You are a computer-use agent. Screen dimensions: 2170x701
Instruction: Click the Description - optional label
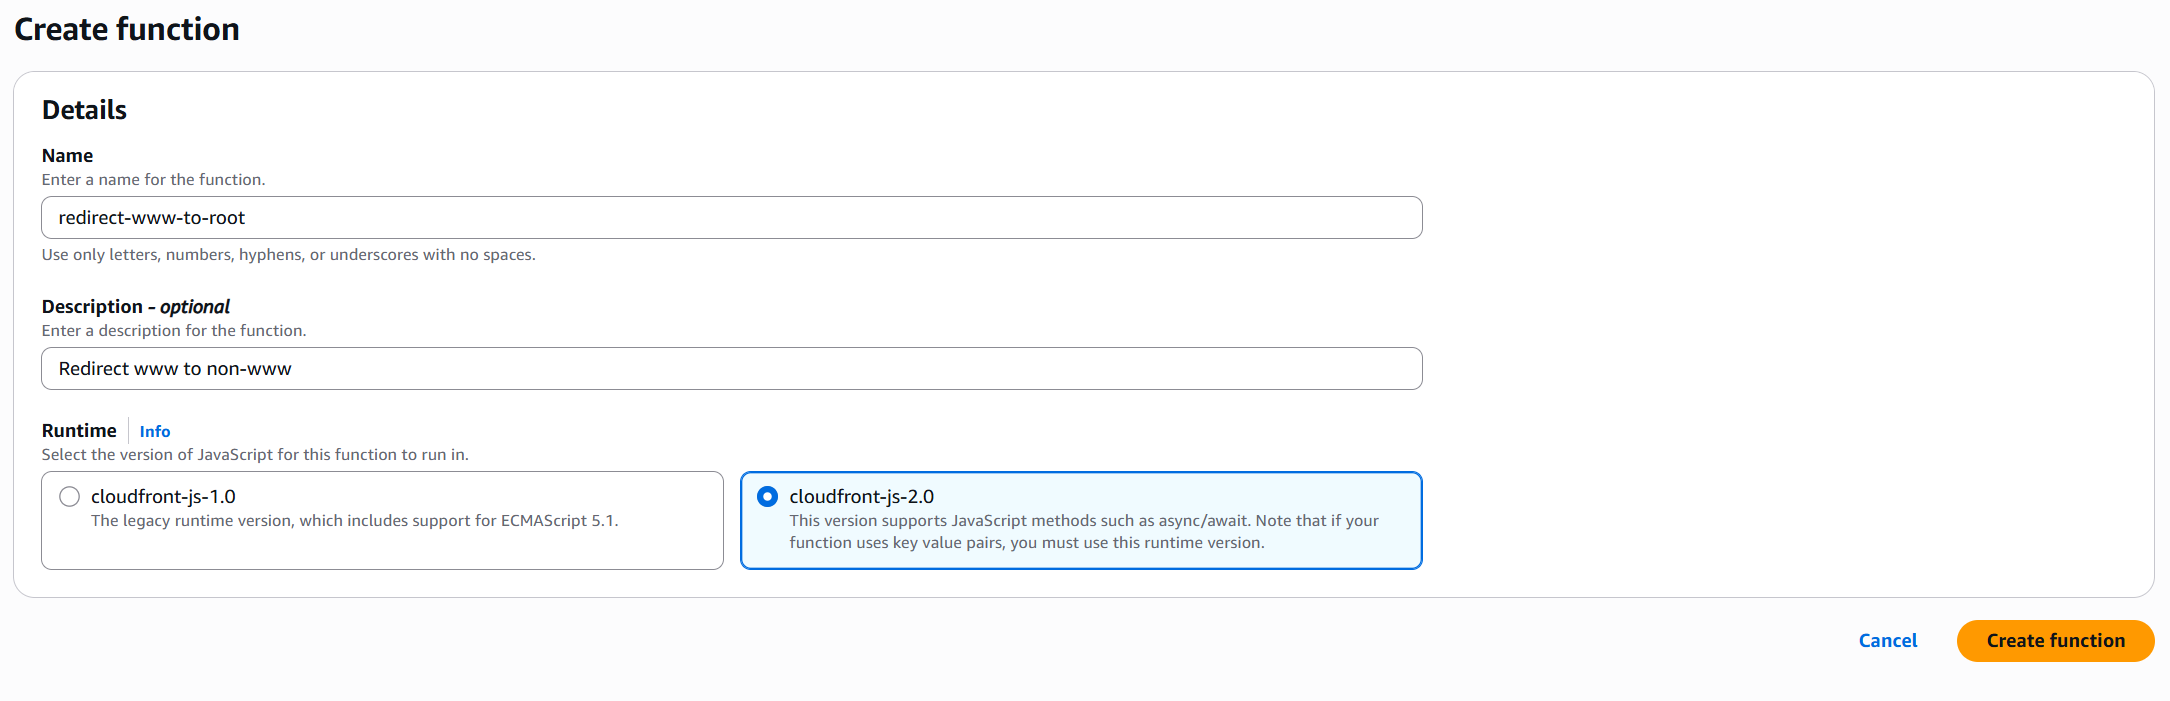click(x=135, y=307)
